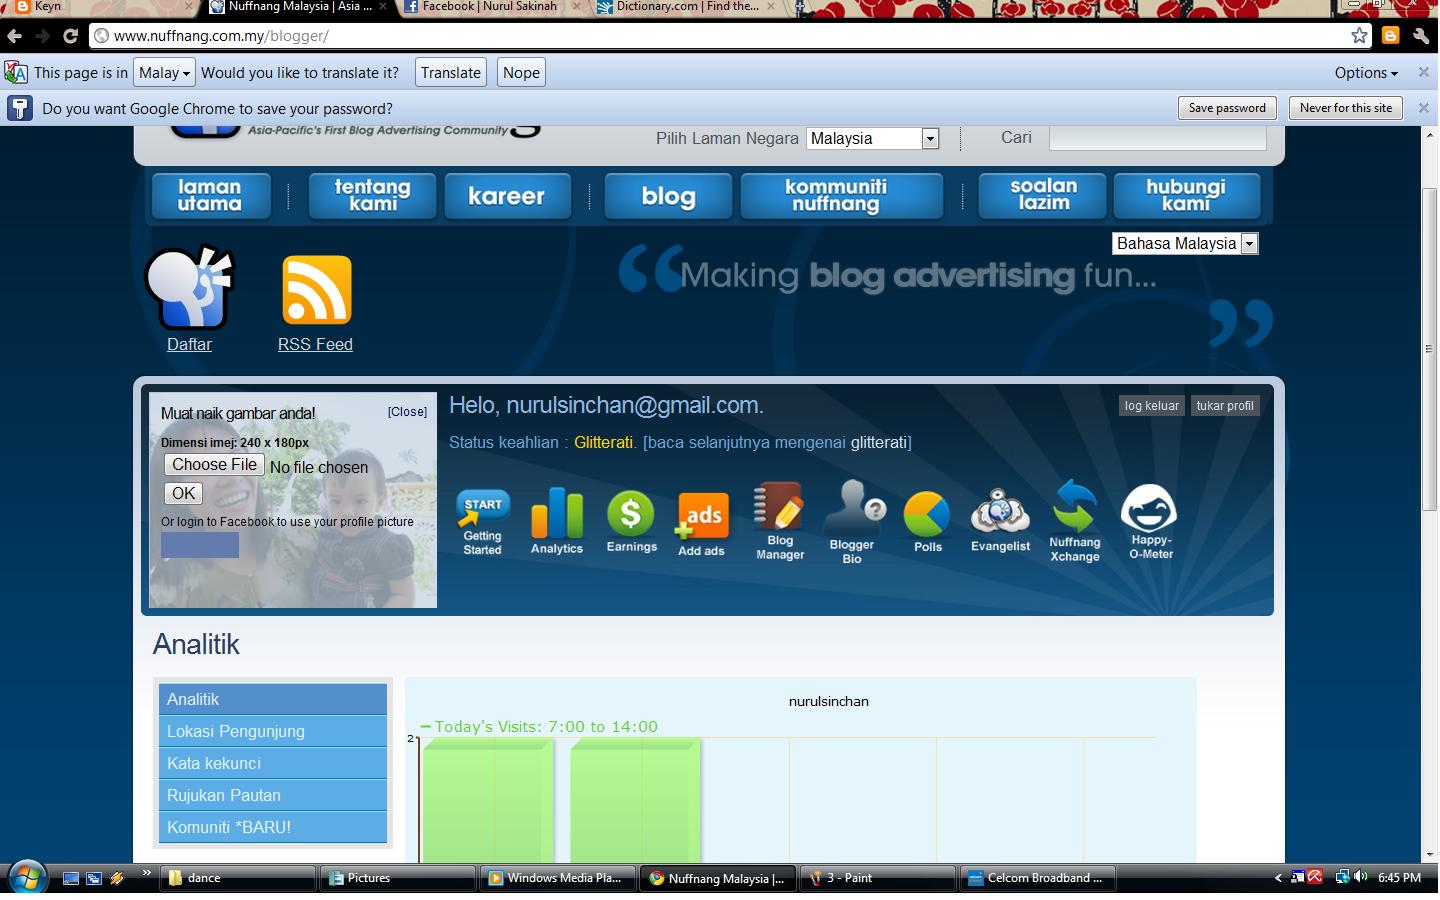Select Kata kekunci in the sidebar

tap(273, 763)
